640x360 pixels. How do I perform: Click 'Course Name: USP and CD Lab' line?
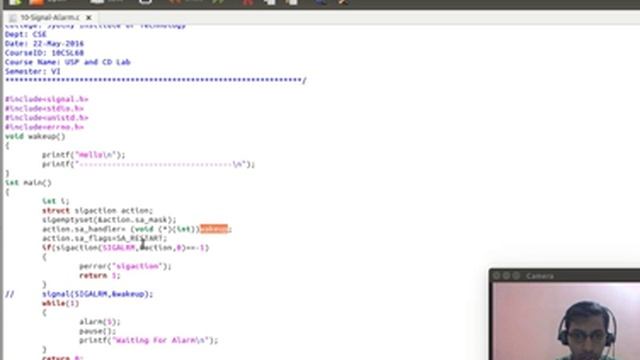pos(68,62)
